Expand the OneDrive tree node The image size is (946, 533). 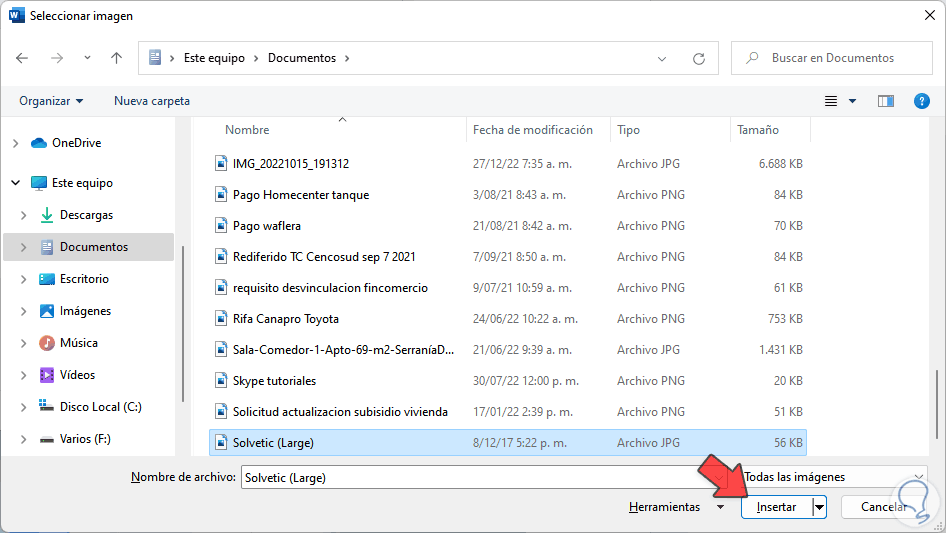point(15,143)
